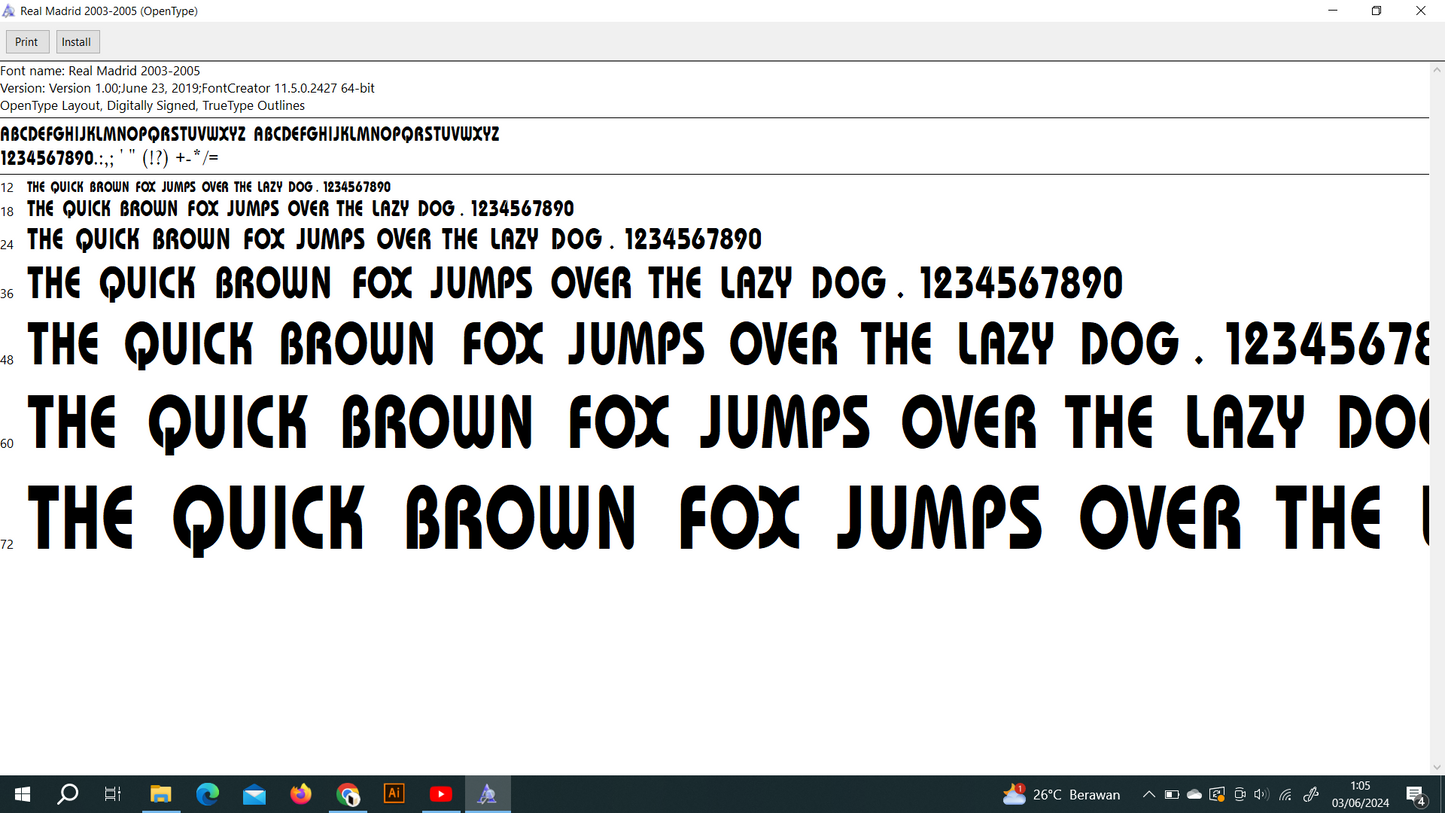The image size is (1445, 813).
Task: Open the volume control speaker icon
Action: pyautogui.click(x=1261, y=795)
